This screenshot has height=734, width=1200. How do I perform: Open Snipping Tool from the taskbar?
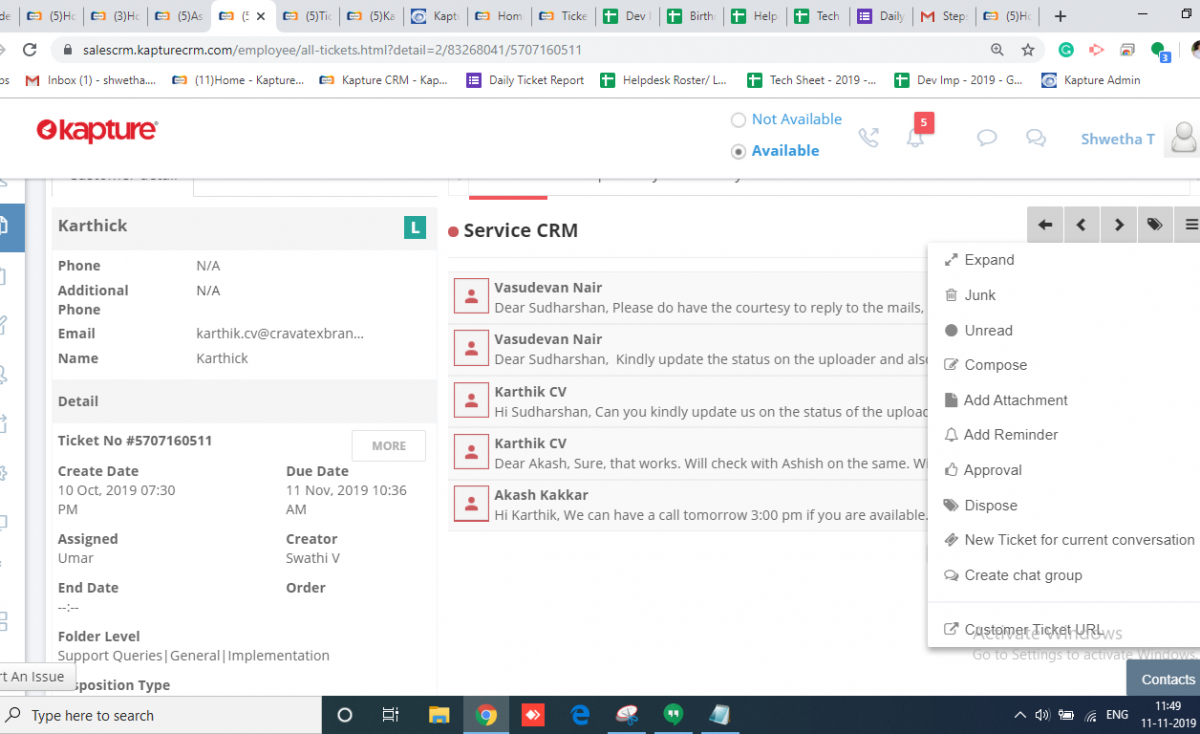[627, 715]
